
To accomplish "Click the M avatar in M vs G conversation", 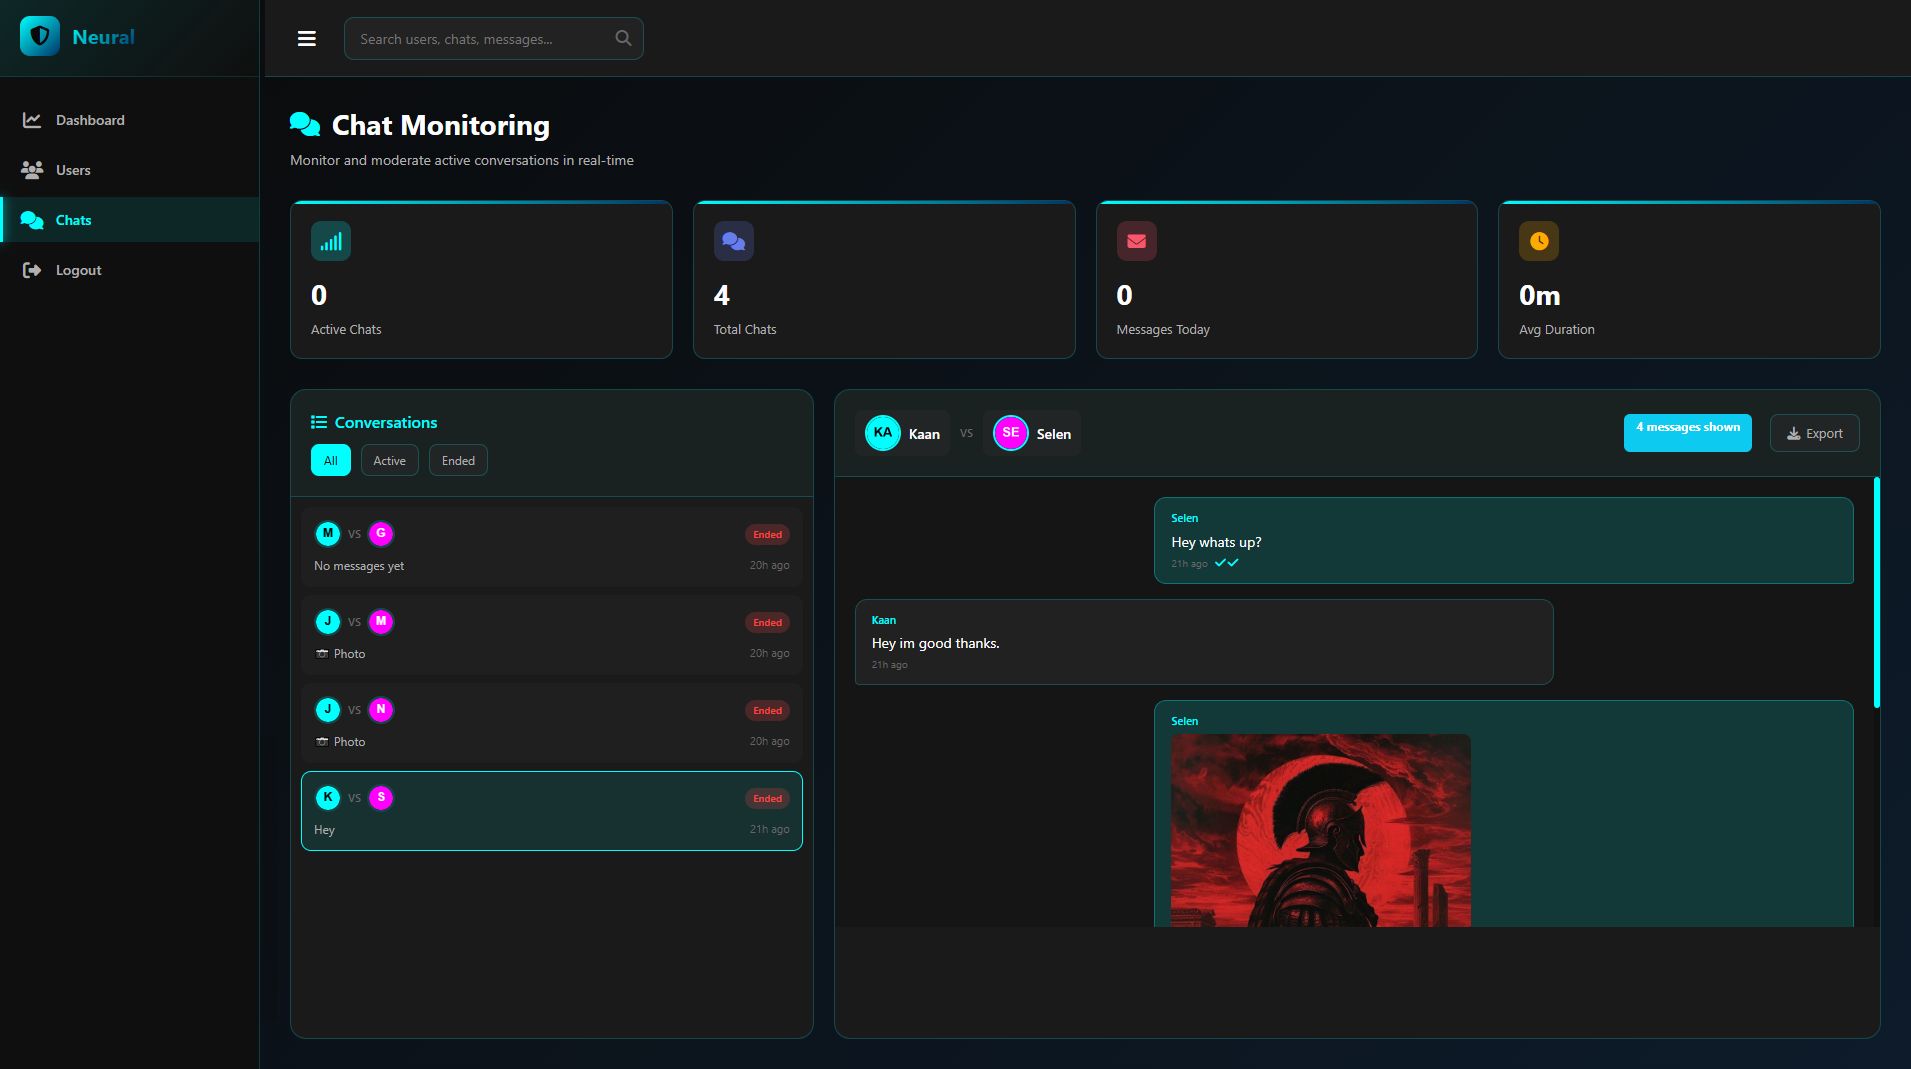I will [328, 534].
